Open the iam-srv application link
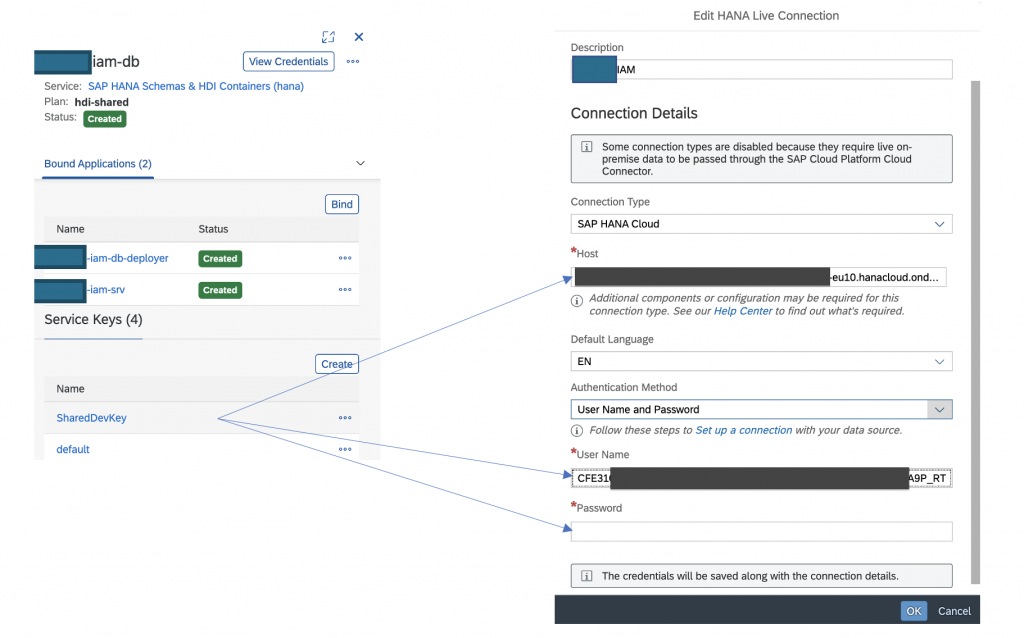Screen dimensions: 1024x638 106,289
